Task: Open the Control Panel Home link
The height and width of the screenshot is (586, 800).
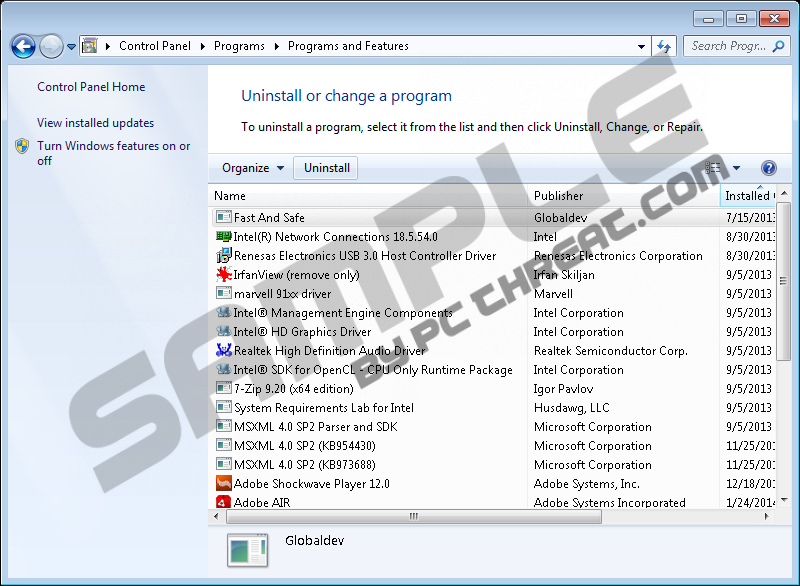Action: 91,87
